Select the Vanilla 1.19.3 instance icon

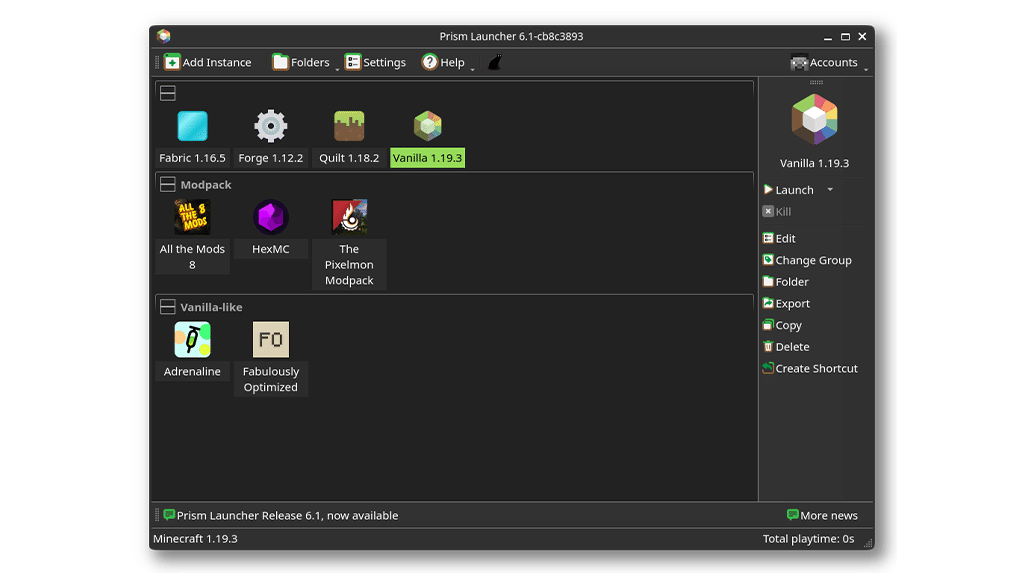coord(427,126)
